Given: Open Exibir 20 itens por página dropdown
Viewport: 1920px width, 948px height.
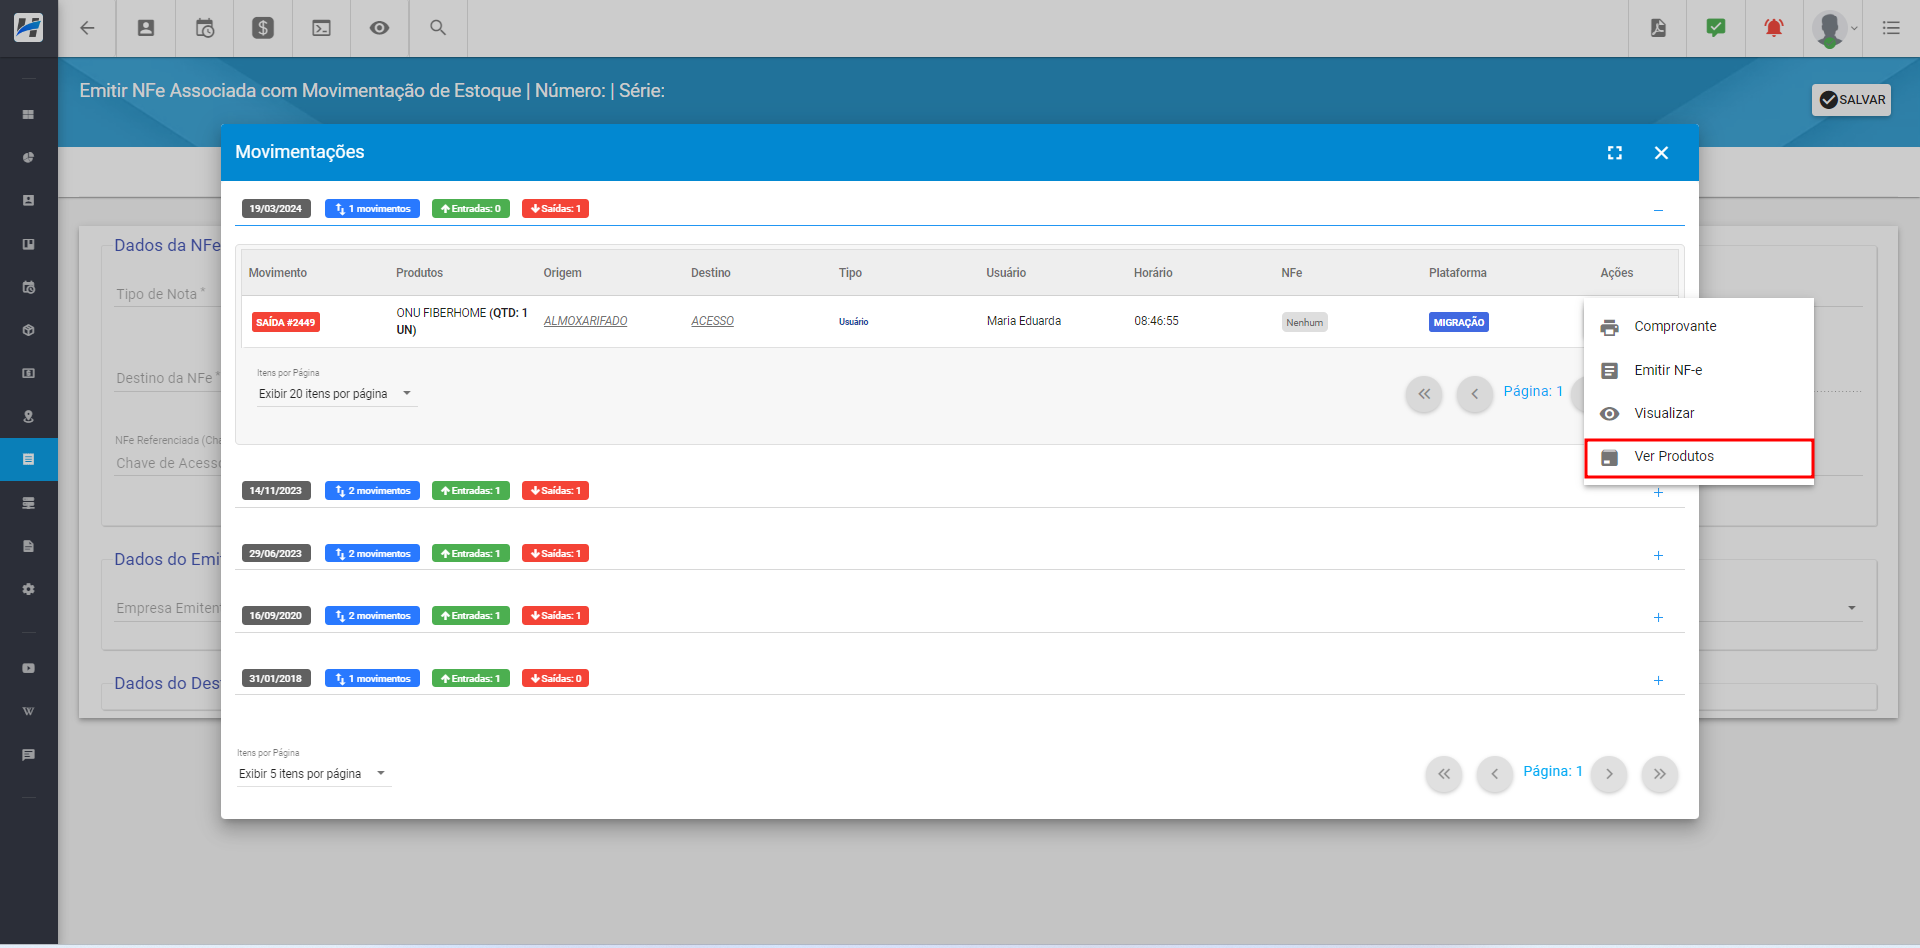Looking at the screenshot, I should 336,394.
